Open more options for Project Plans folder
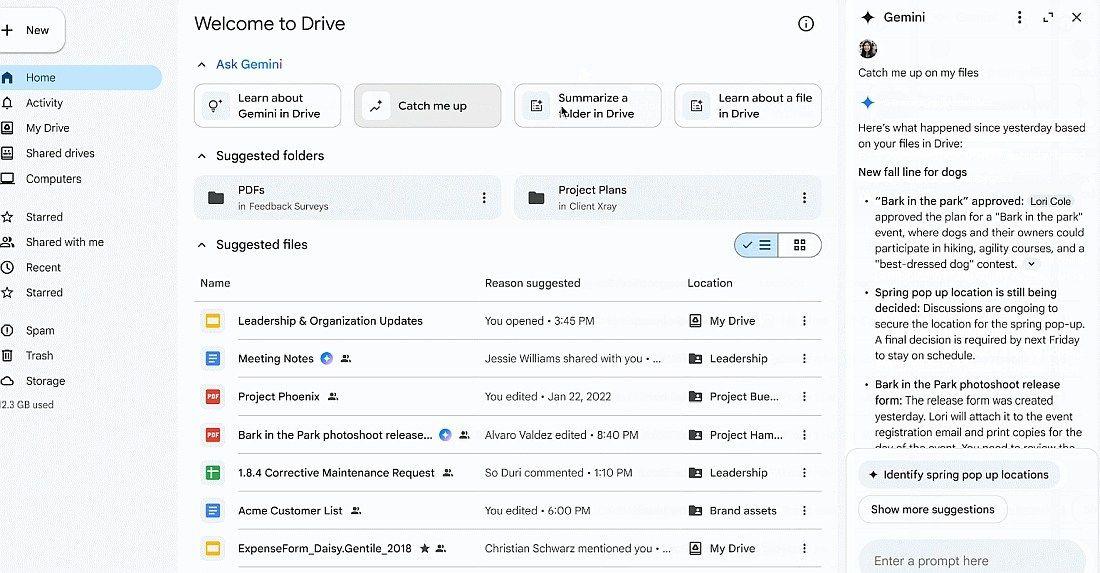Image resolution: width=1100 pixels, height=573 pixels. tap(804, 198)
